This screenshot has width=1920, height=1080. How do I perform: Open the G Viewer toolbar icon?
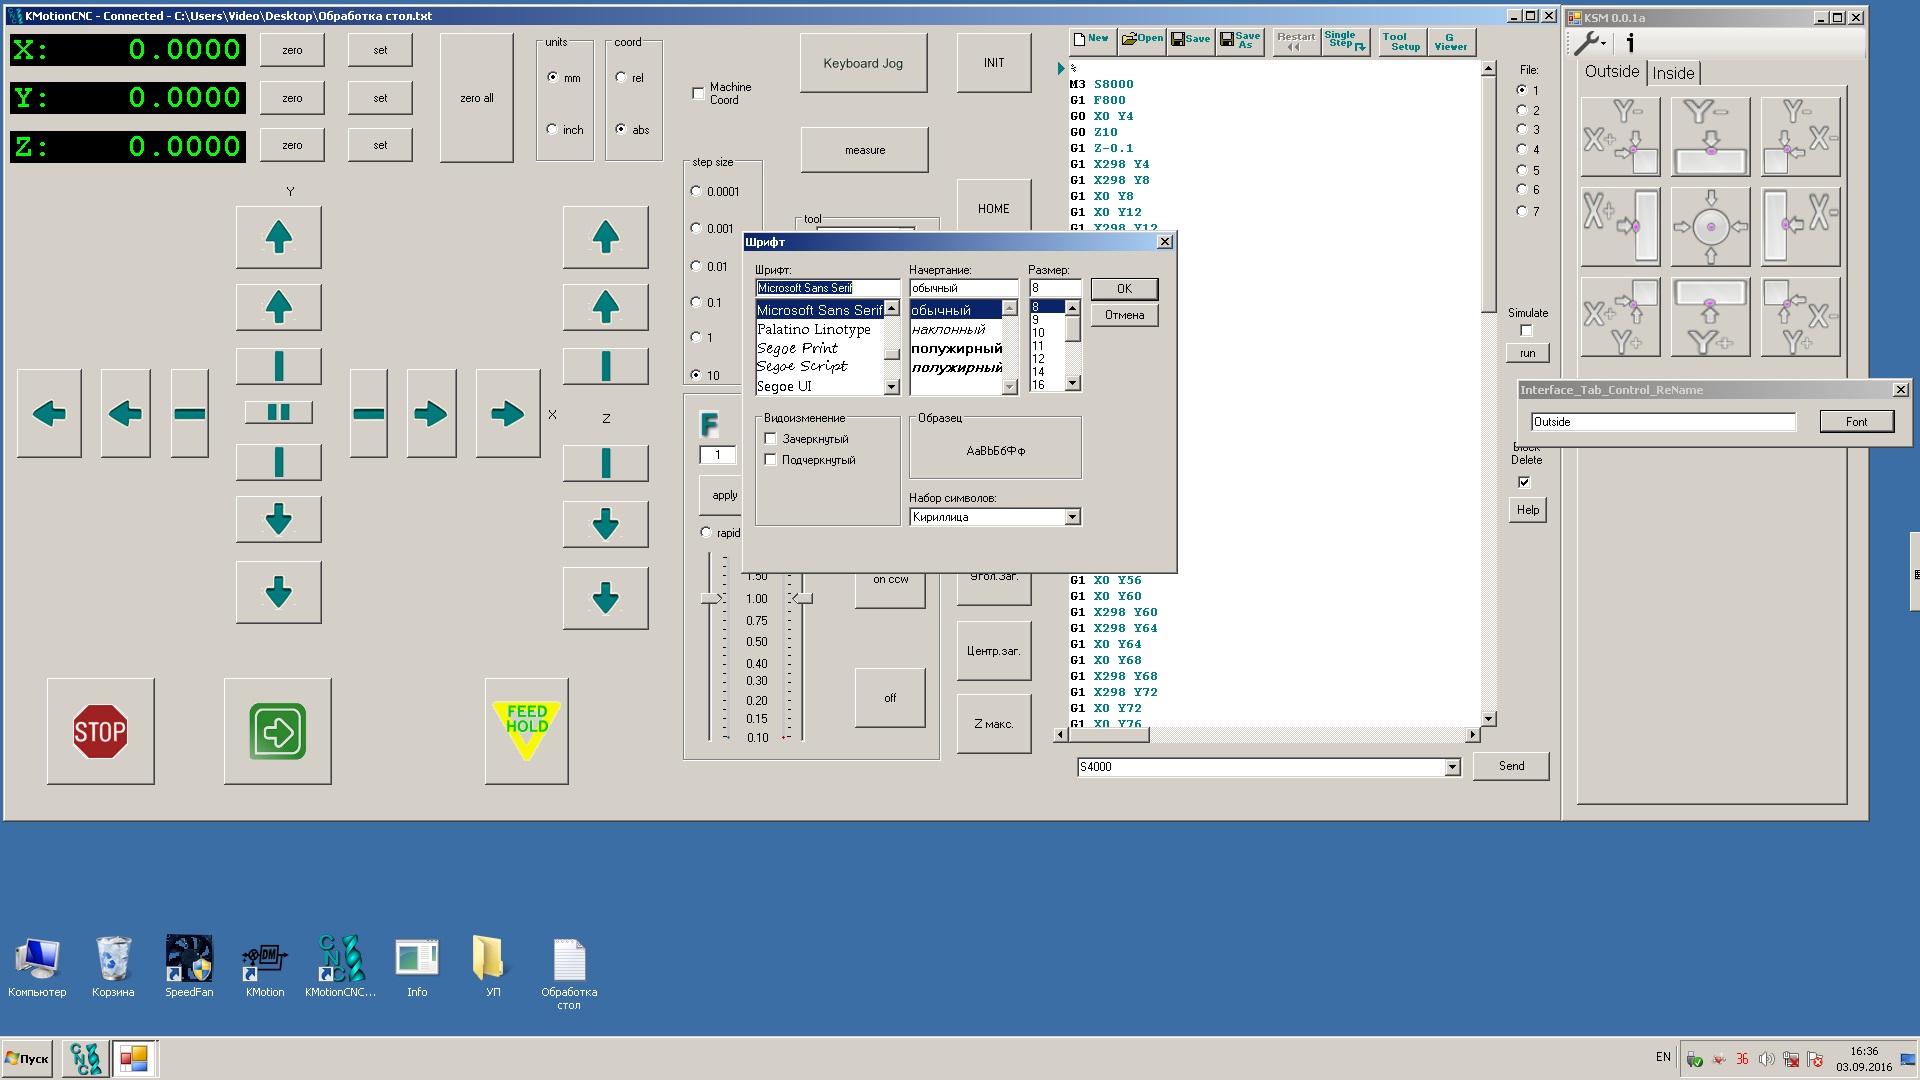point(1450,42)
